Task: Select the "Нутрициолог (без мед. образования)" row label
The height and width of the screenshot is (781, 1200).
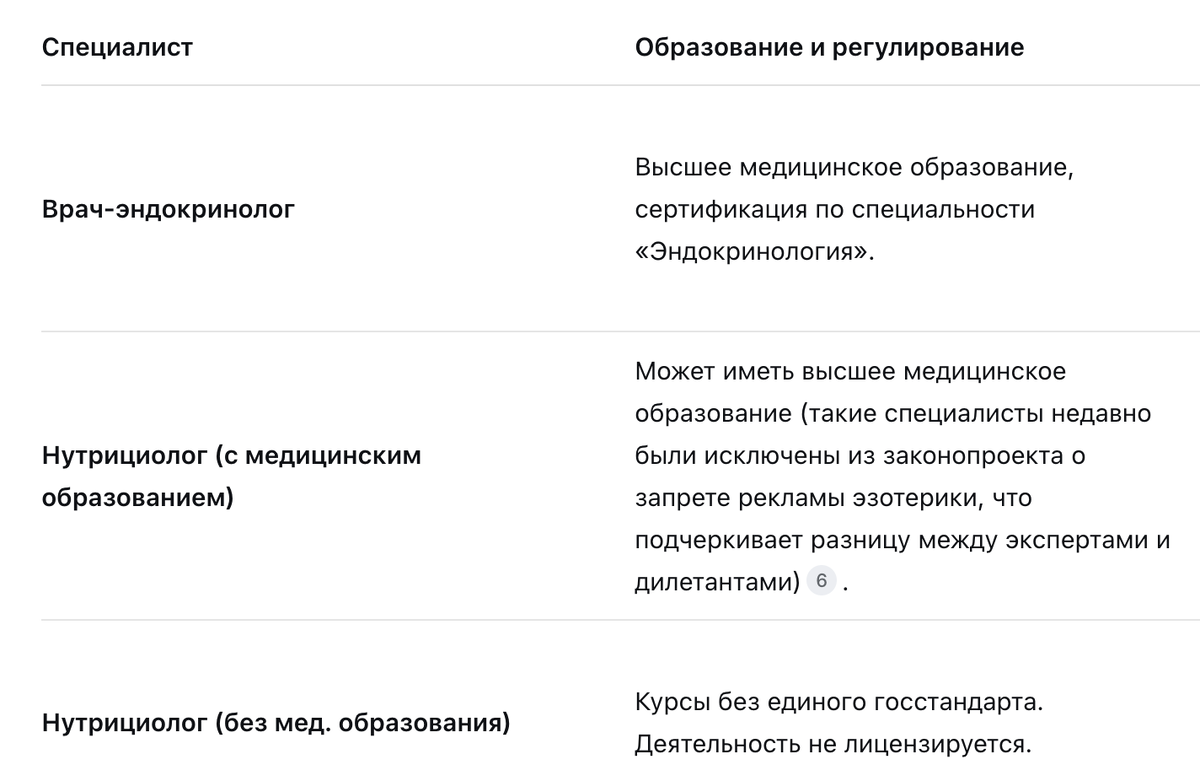Action: pyautogui.click(x=275, y=722)
